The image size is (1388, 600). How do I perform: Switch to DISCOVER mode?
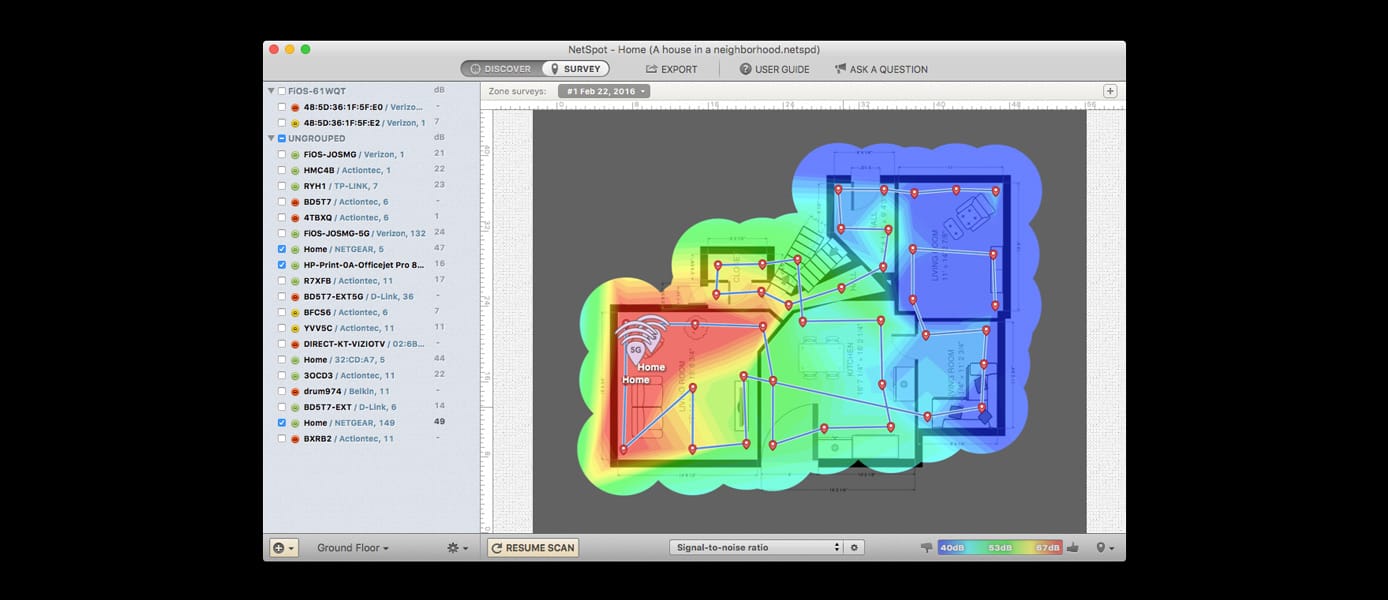coord(502,69)
